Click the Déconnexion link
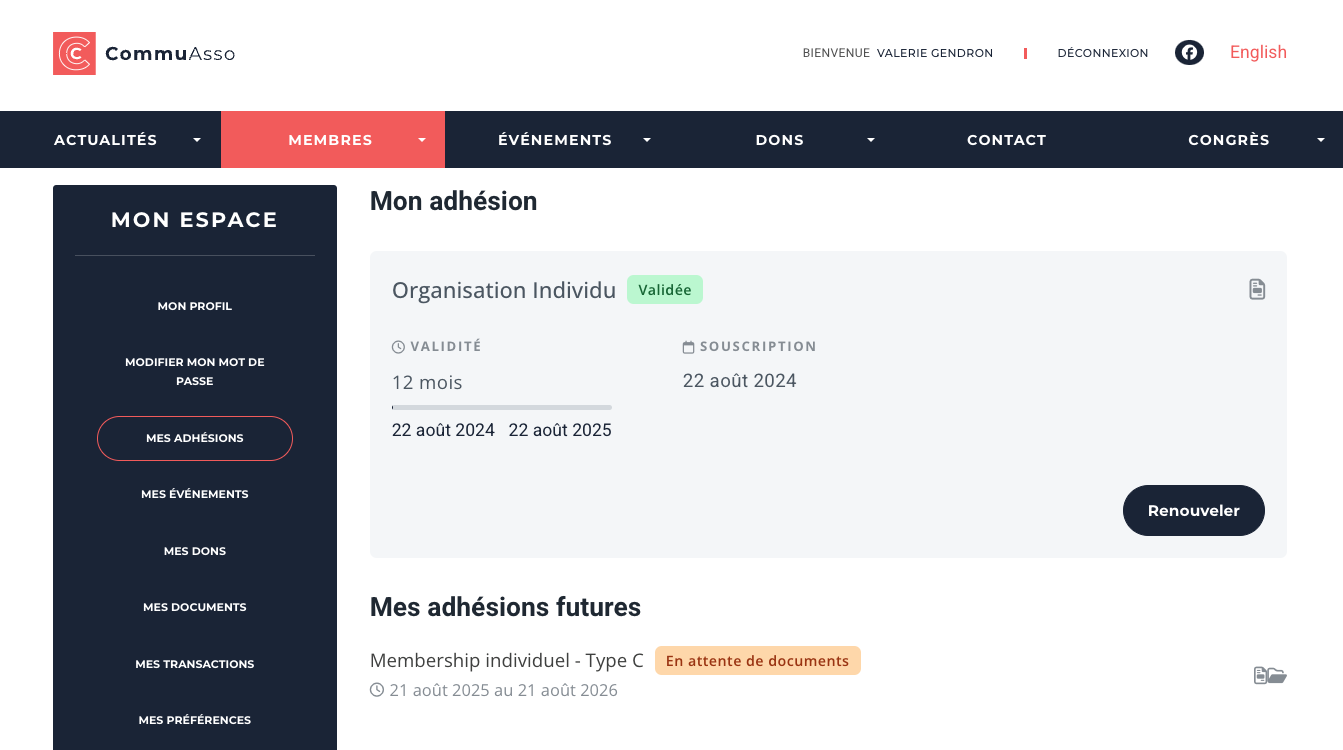The height and width of the screenshot is (750, 1343). tap(1102, 53)
